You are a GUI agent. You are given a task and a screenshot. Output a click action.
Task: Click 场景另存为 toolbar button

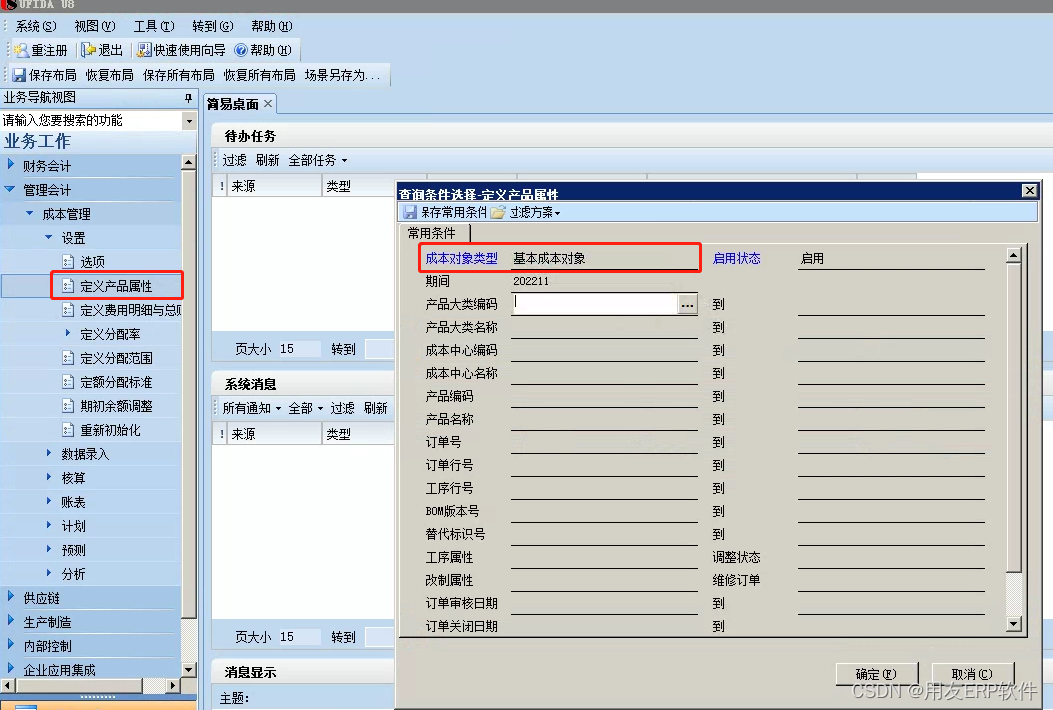tap(342, 75)
